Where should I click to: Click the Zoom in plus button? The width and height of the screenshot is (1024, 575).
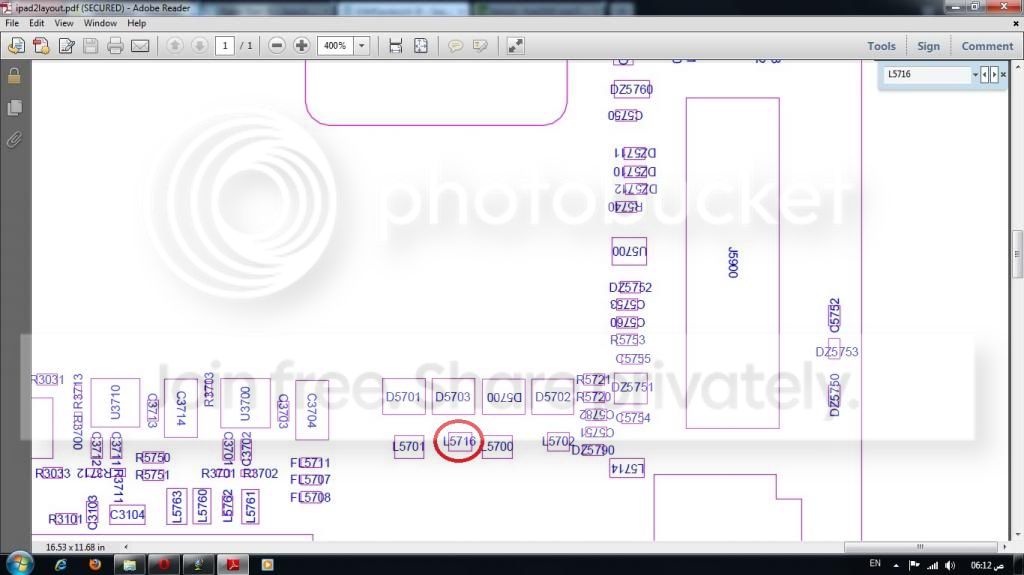(x=301, y=46)
